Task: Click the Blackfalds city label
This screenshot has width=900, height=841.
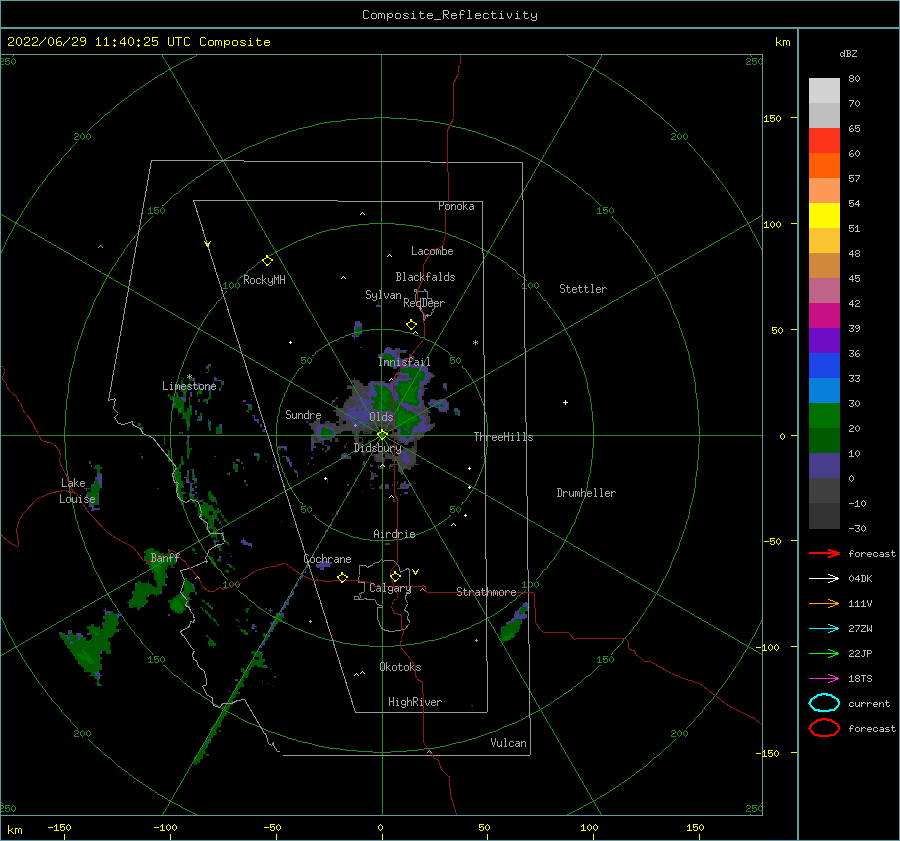Action: tap(425, 277)
